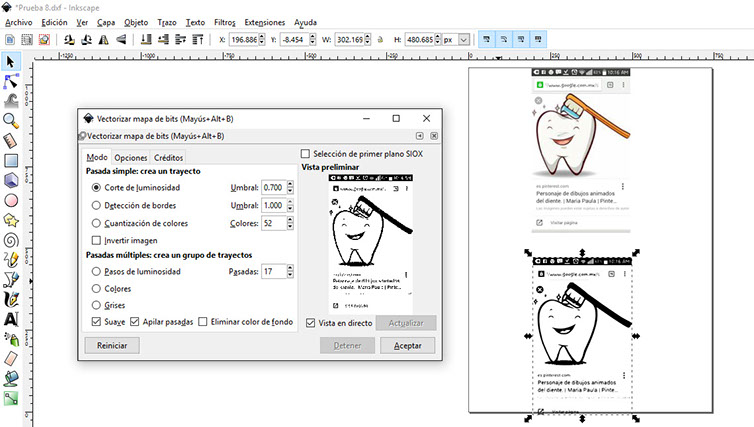Select the Tweak objects tool
Screen dimensions: 754x427
pos(11,100)
